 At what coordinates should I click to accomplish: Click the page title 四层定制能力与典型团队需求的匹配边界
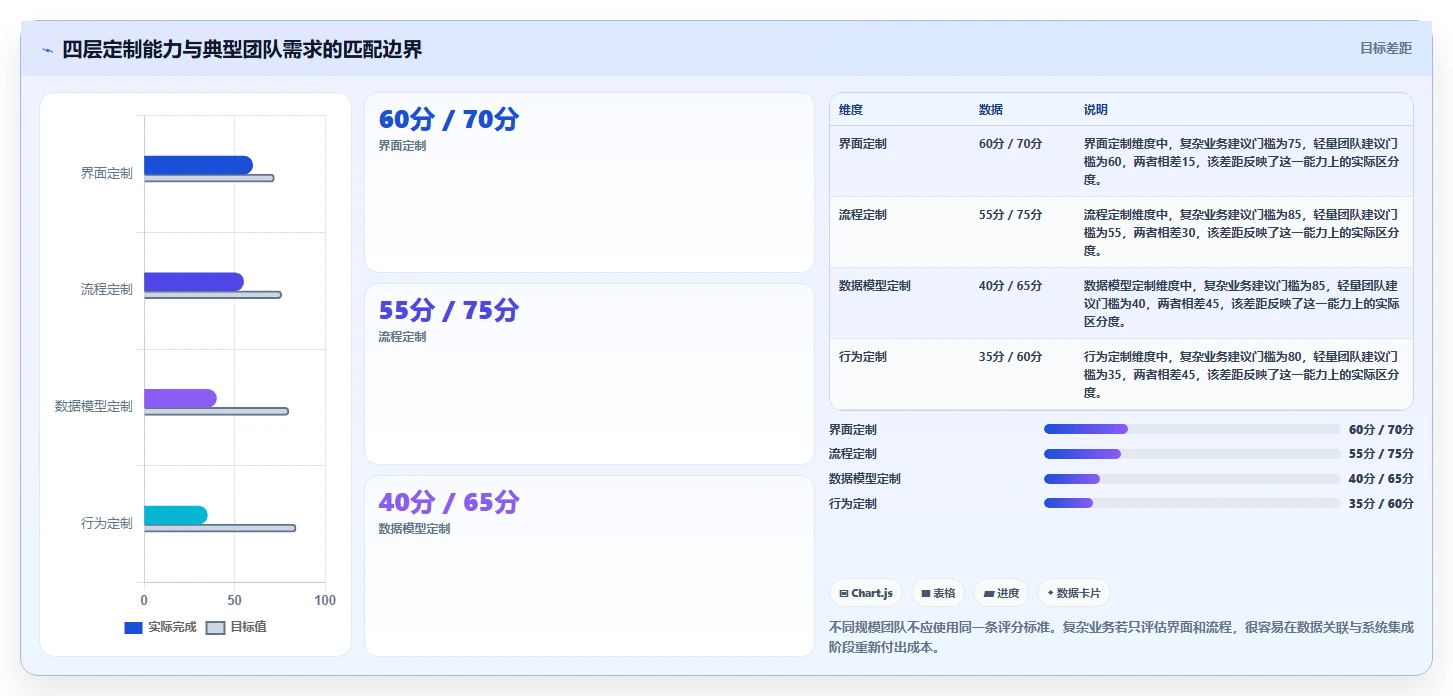click(x=242, y=49)
